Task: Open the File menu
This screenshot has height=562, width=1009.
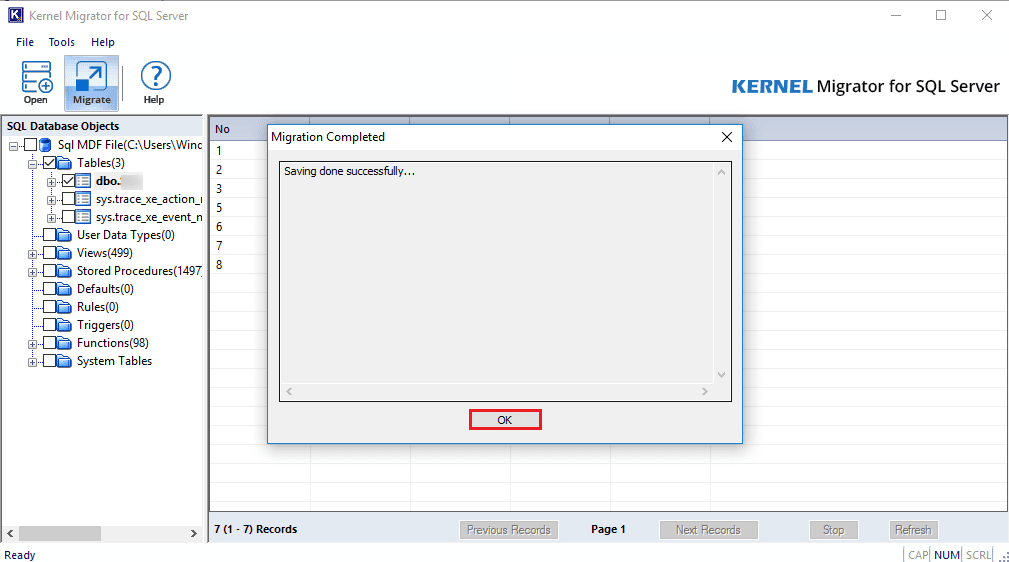Action: (x=25, y=42)
